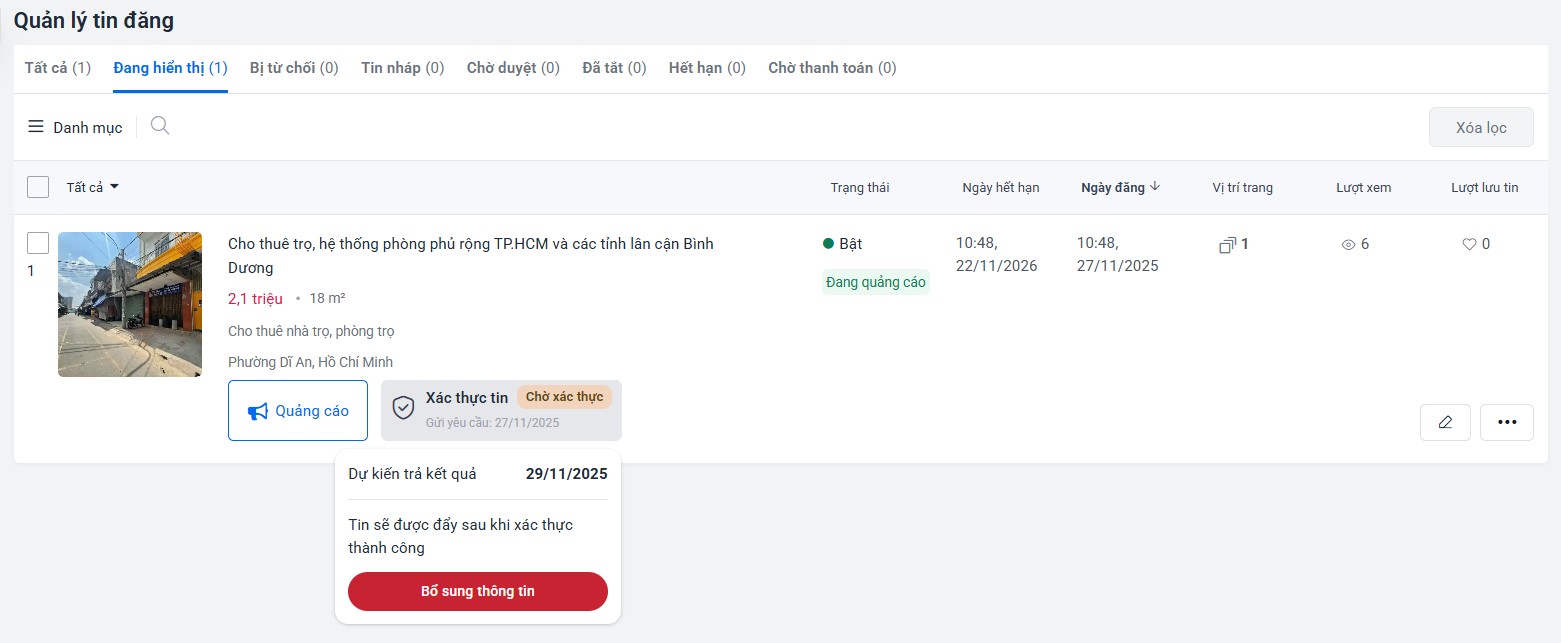1561x643 pixels.
Task: Tick the select-all header checkbox
Action: click(38, 187)
